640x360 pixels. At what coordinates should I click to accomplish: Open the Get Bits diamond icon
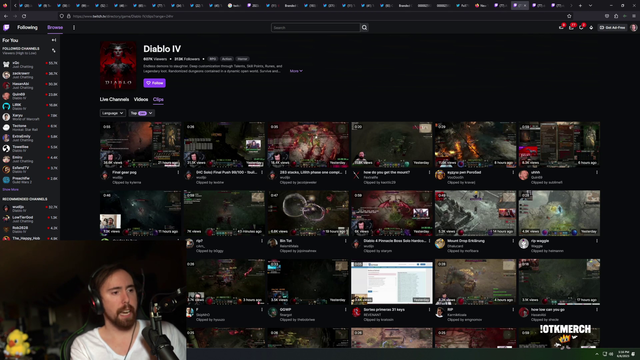pyautogui.click(x=591, y=28)
